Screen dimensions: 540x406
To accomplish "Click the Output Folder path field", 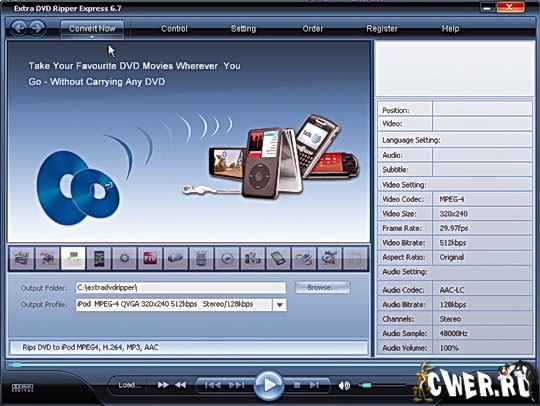I will pyautogui.click(x=181, y=288).
